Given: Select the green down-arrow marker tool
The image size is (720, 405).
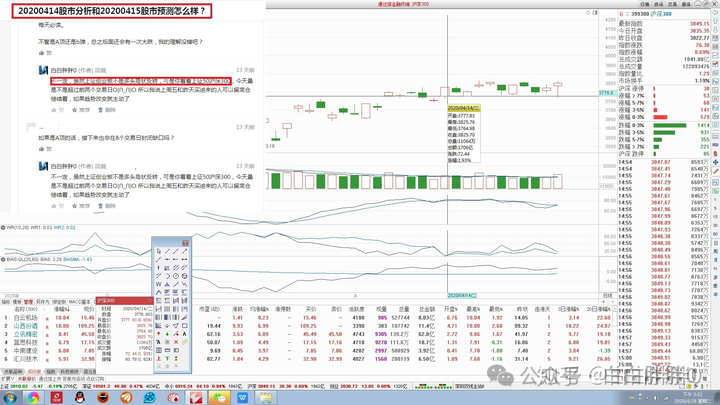Looking at the screenshot, I should coord(167,334).
